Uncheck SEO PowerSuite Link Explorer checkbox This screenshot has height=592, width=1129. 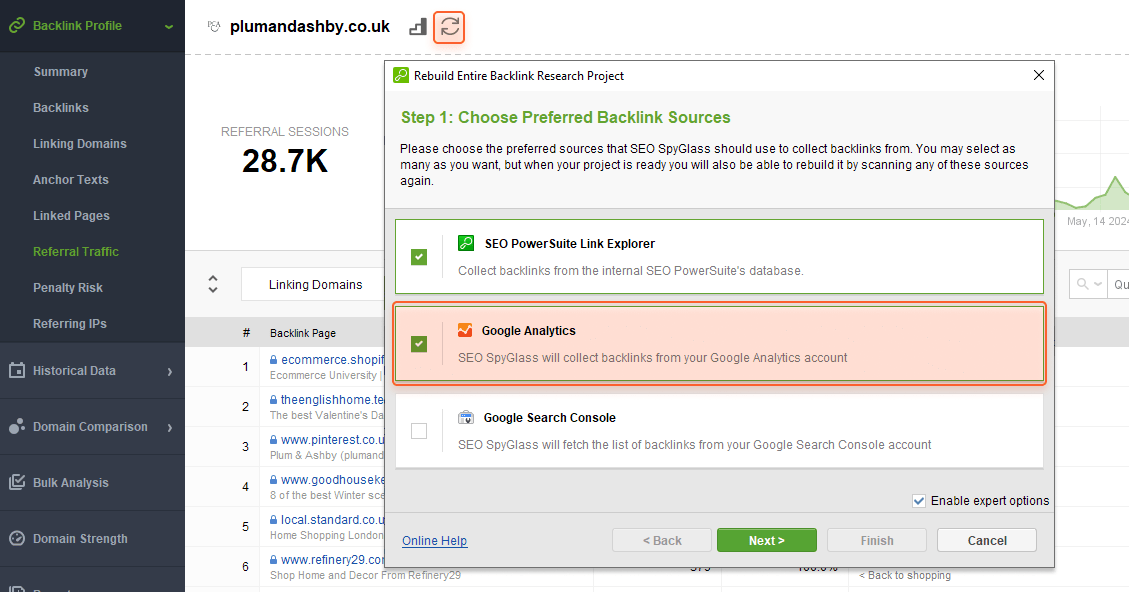419,257
